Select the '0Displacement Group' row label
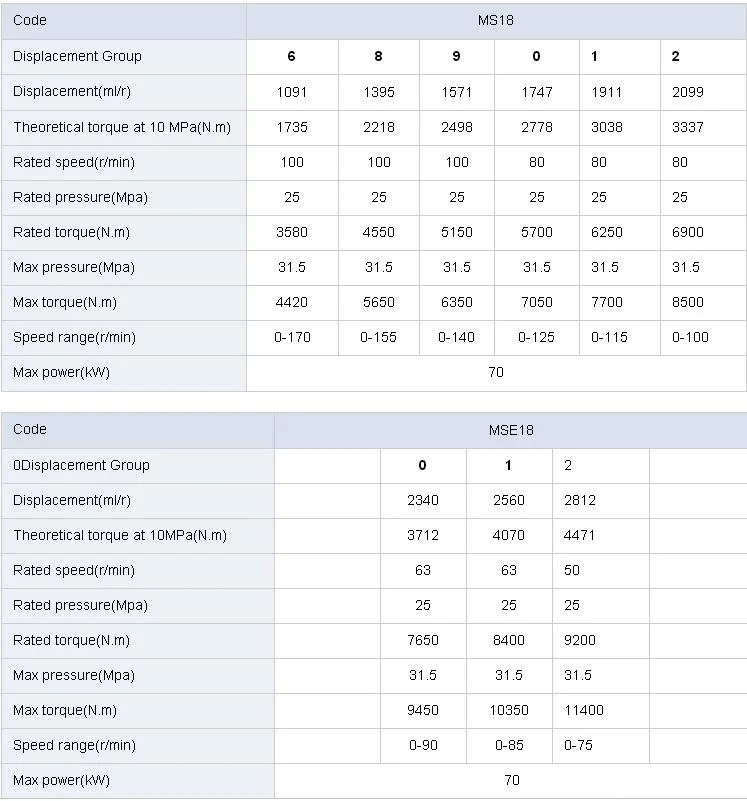The image size is (747, 801). 81,465
